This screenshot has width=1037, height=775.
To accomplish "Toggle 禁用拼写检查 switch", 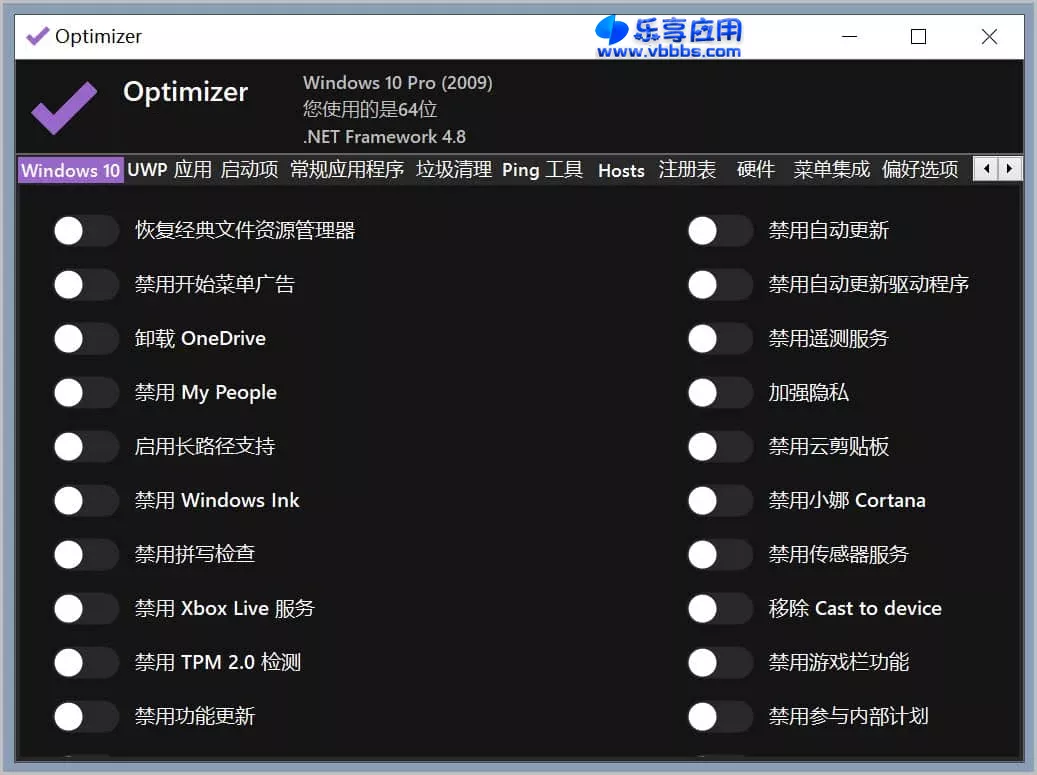I will (x=86, y=554).
